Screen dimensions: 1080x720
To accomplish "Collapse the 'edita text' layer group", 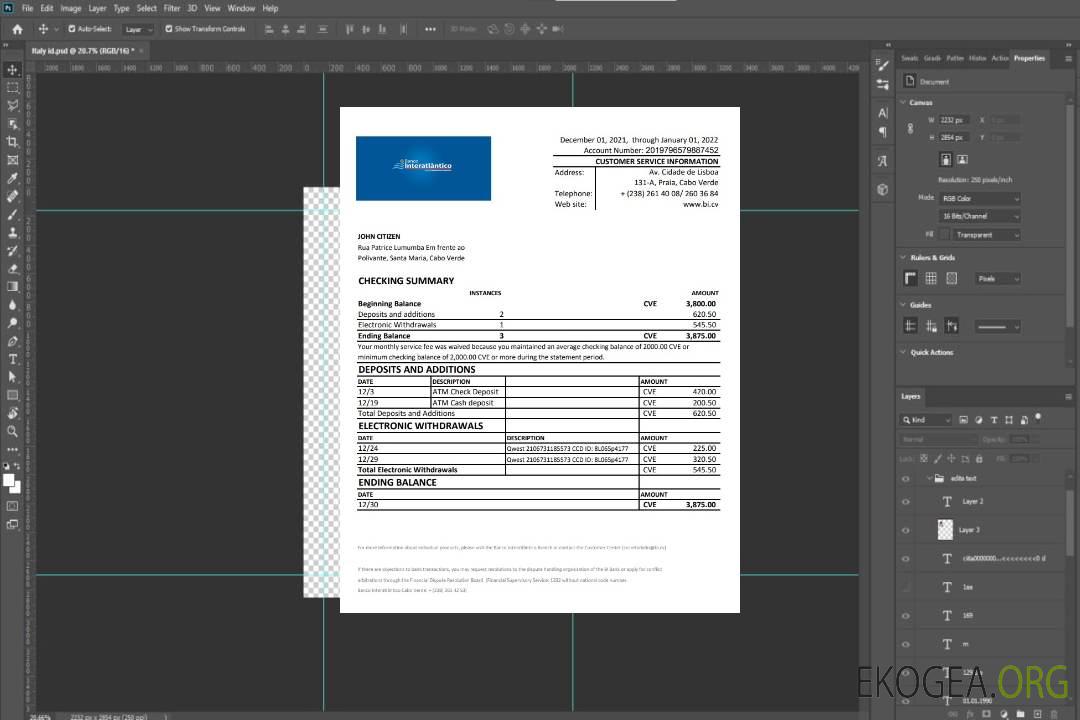I will coord(929,478).
